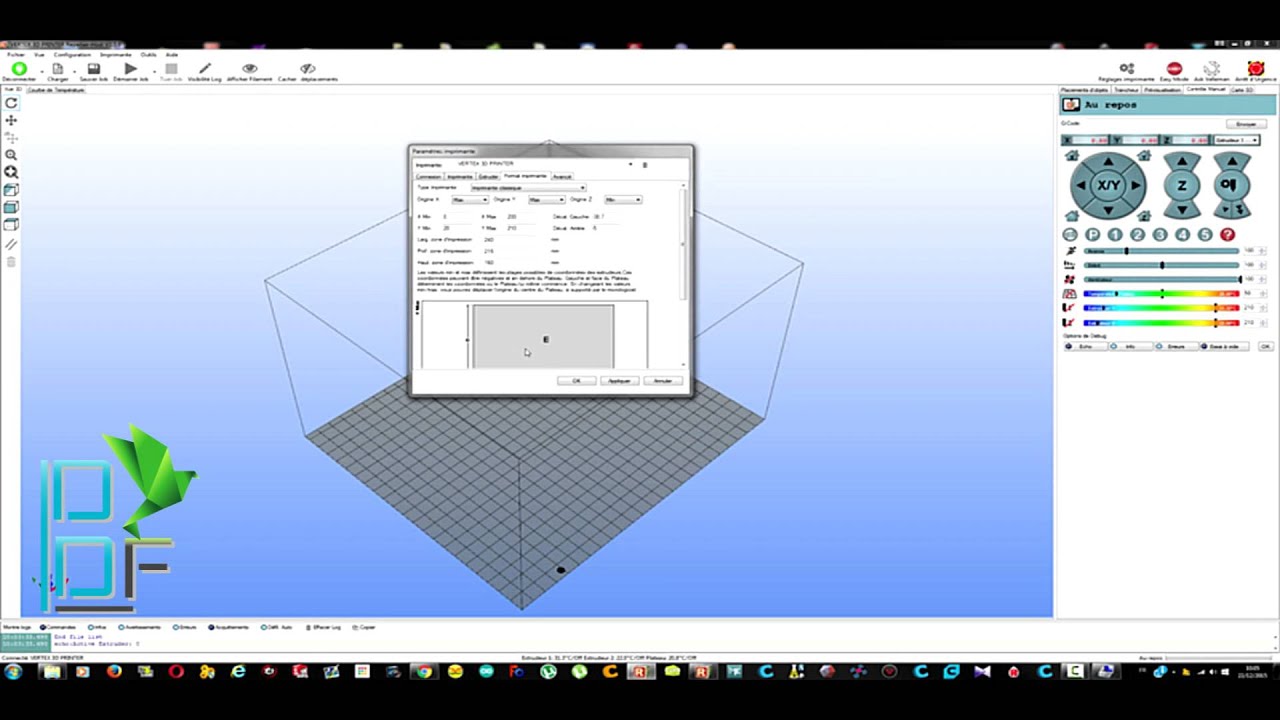
Task: Click the Envoyer G-Code button
Action: click(x=1246, y=124)
